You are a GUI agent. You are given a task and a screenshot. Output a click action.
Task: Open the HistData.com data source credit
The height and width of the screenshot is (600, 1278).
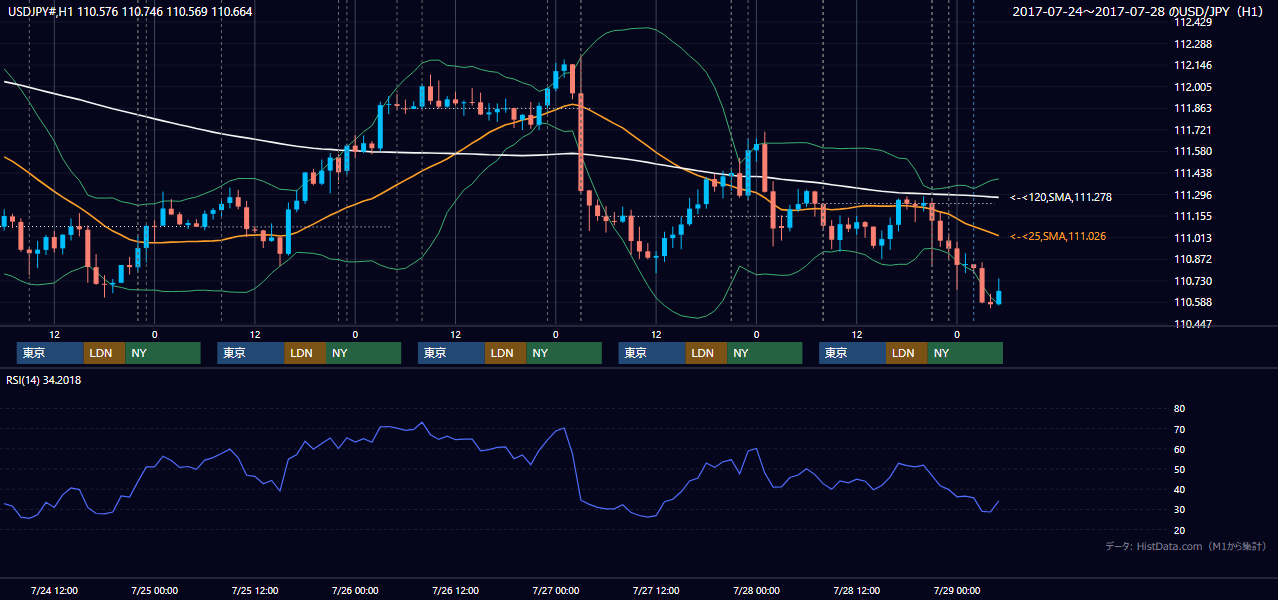[x=1185, y=546]
